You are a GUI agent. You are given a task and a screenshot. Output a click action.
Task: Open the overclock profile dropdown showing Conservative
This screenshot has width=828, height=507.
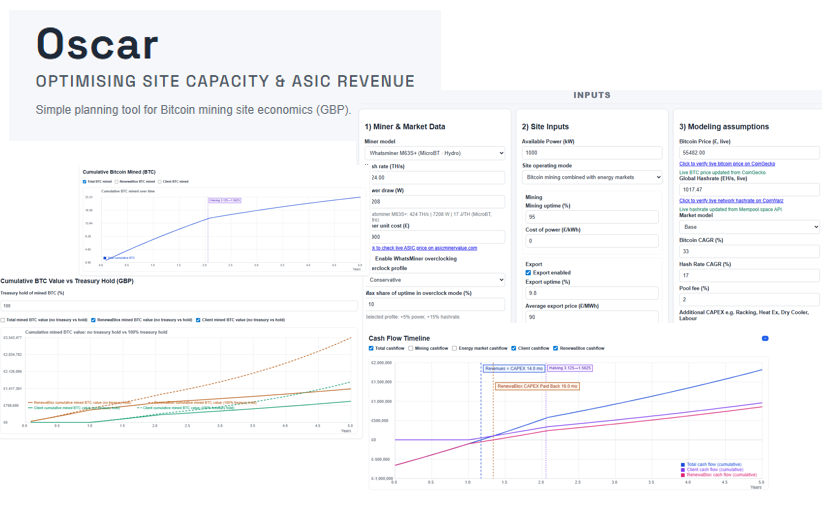(x=436, y=280)
